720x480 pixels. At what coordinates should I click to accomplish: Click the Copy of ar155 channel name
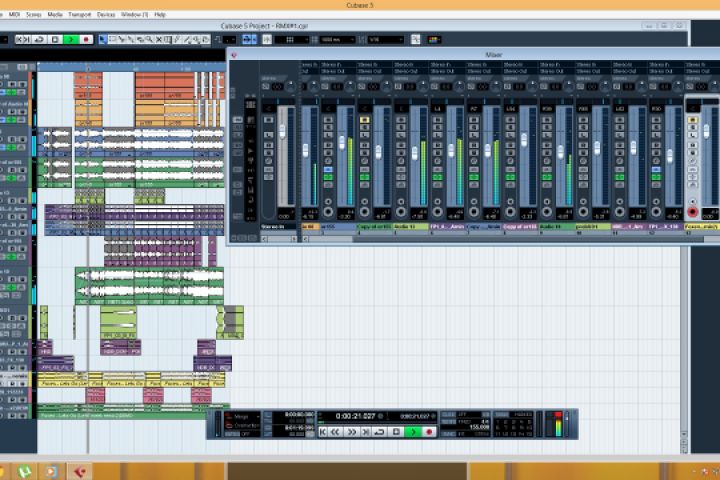coord(374,226)
